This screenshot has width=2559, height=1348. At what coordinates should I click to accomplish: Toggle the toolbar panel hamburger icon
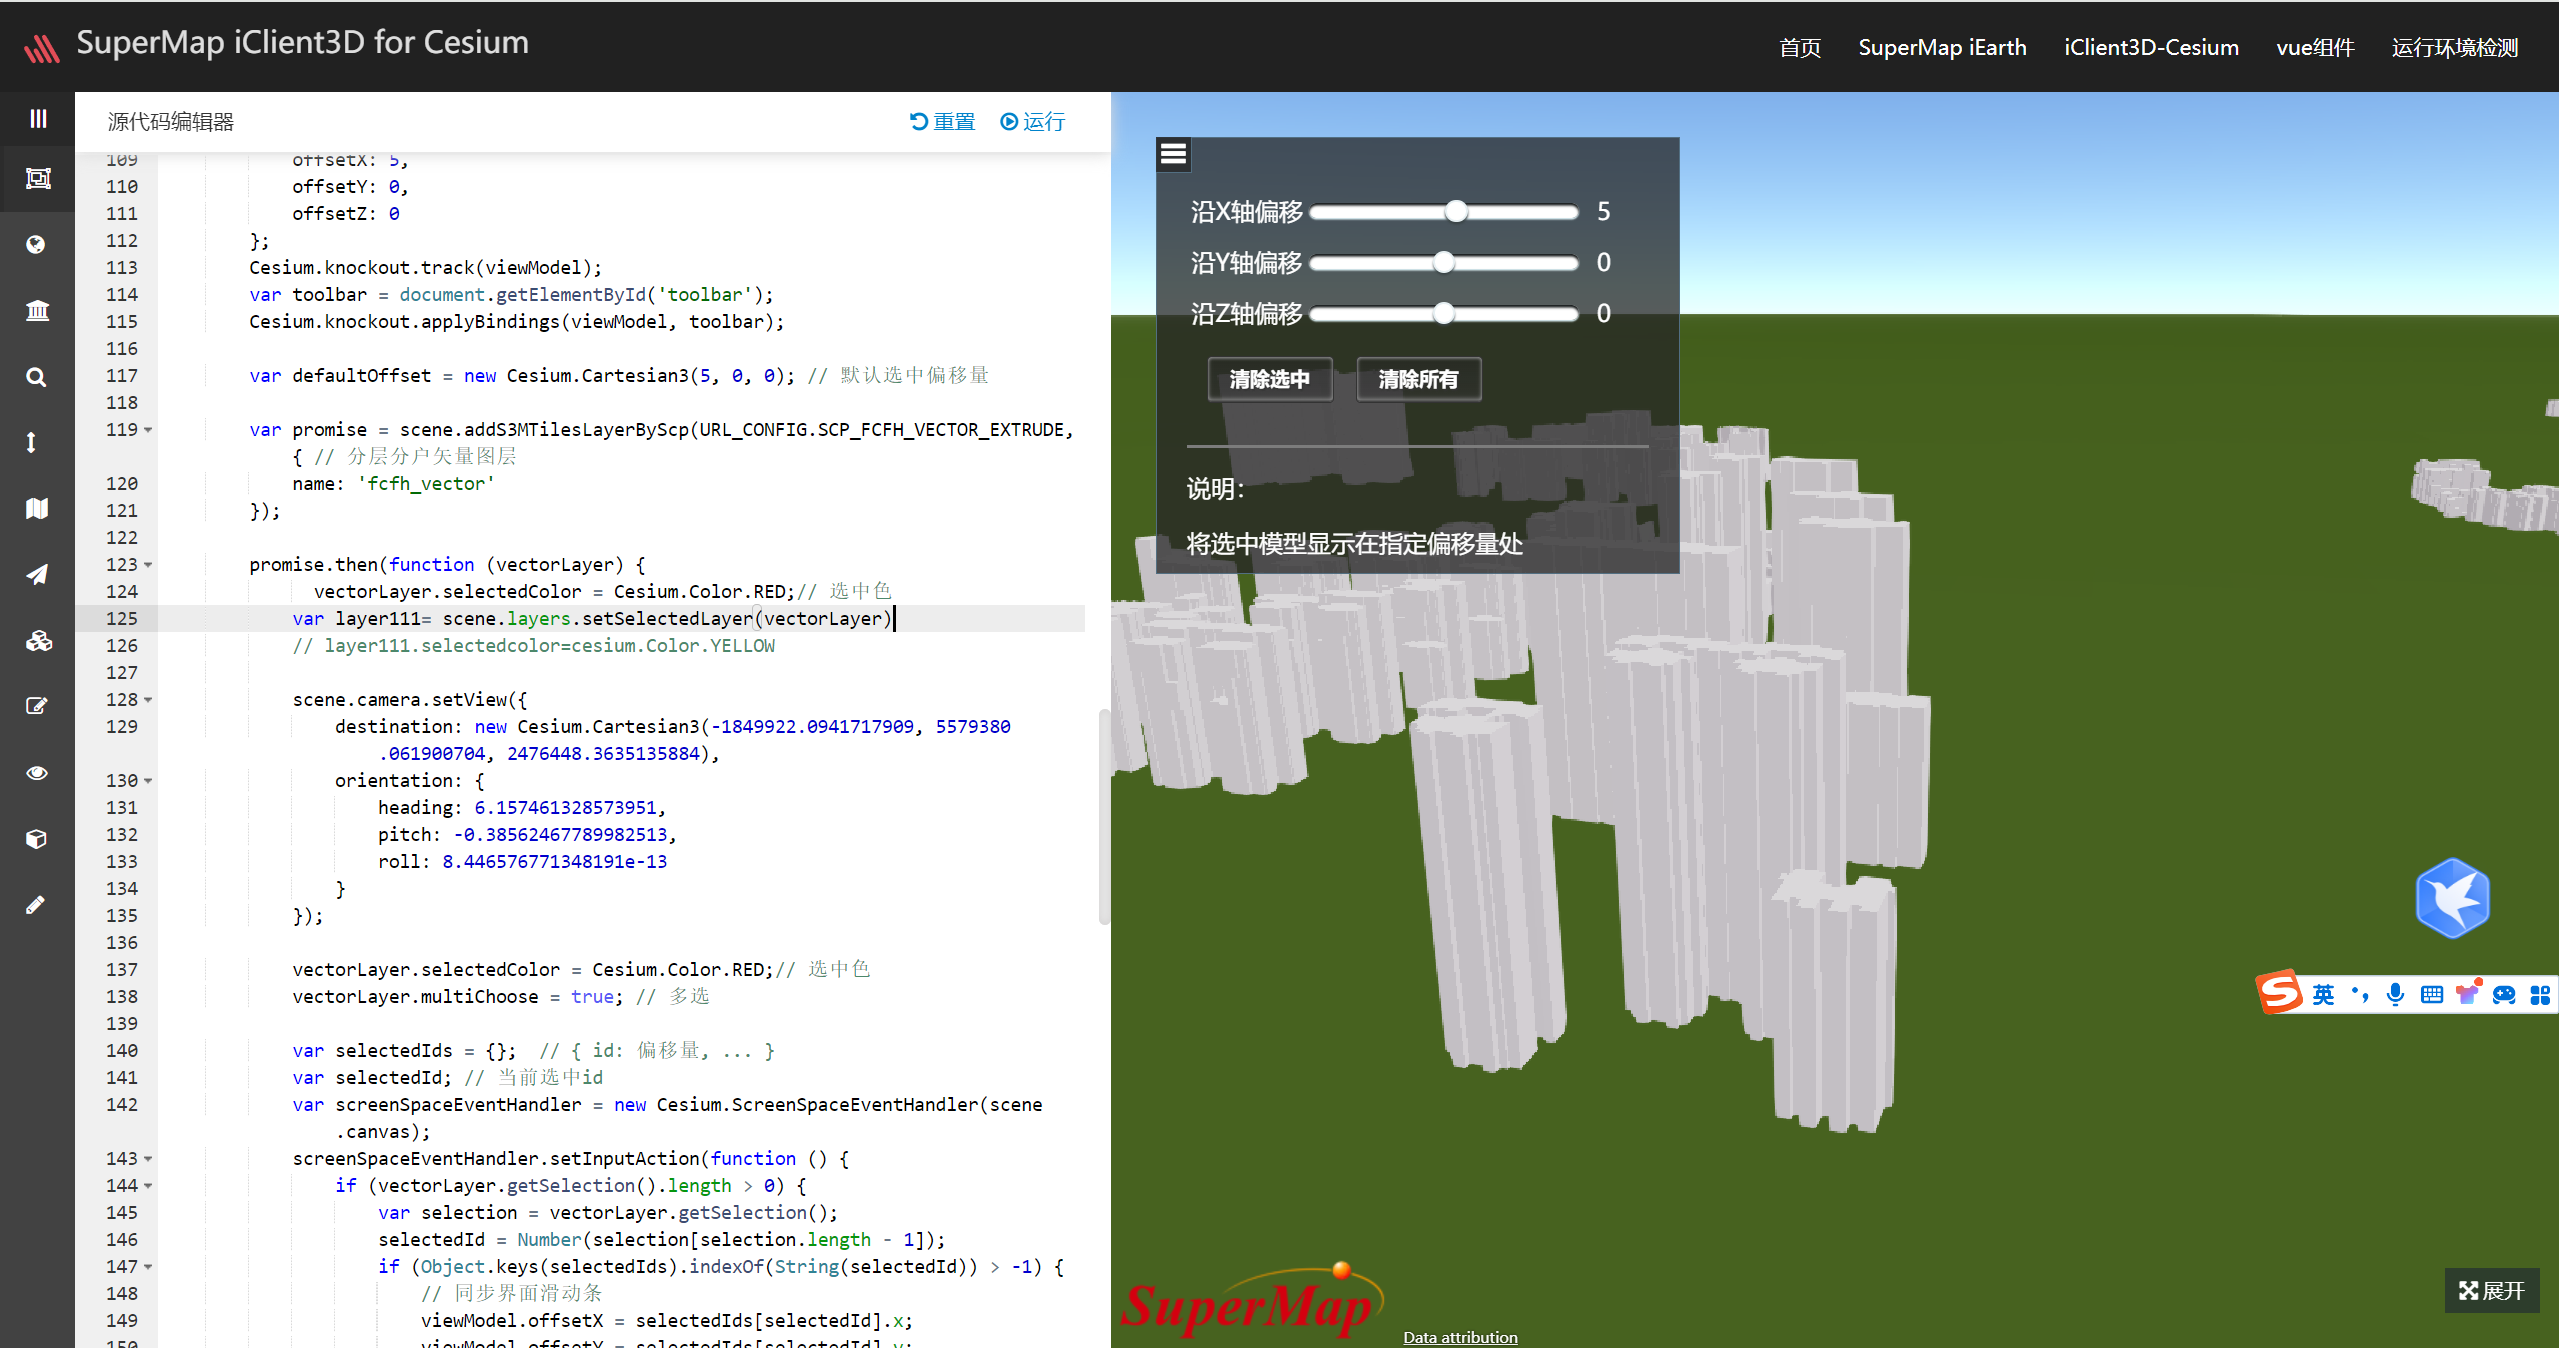[x=1173, y=154]
